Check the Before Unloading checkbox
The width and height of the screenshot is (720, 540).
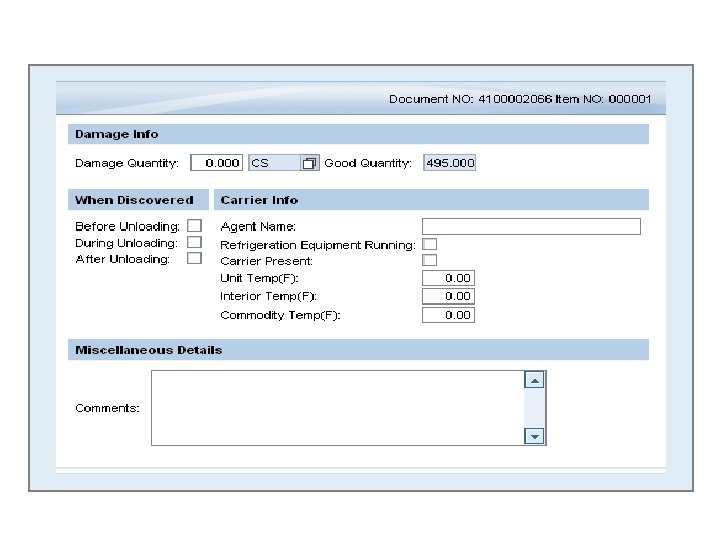pos(194,225)
